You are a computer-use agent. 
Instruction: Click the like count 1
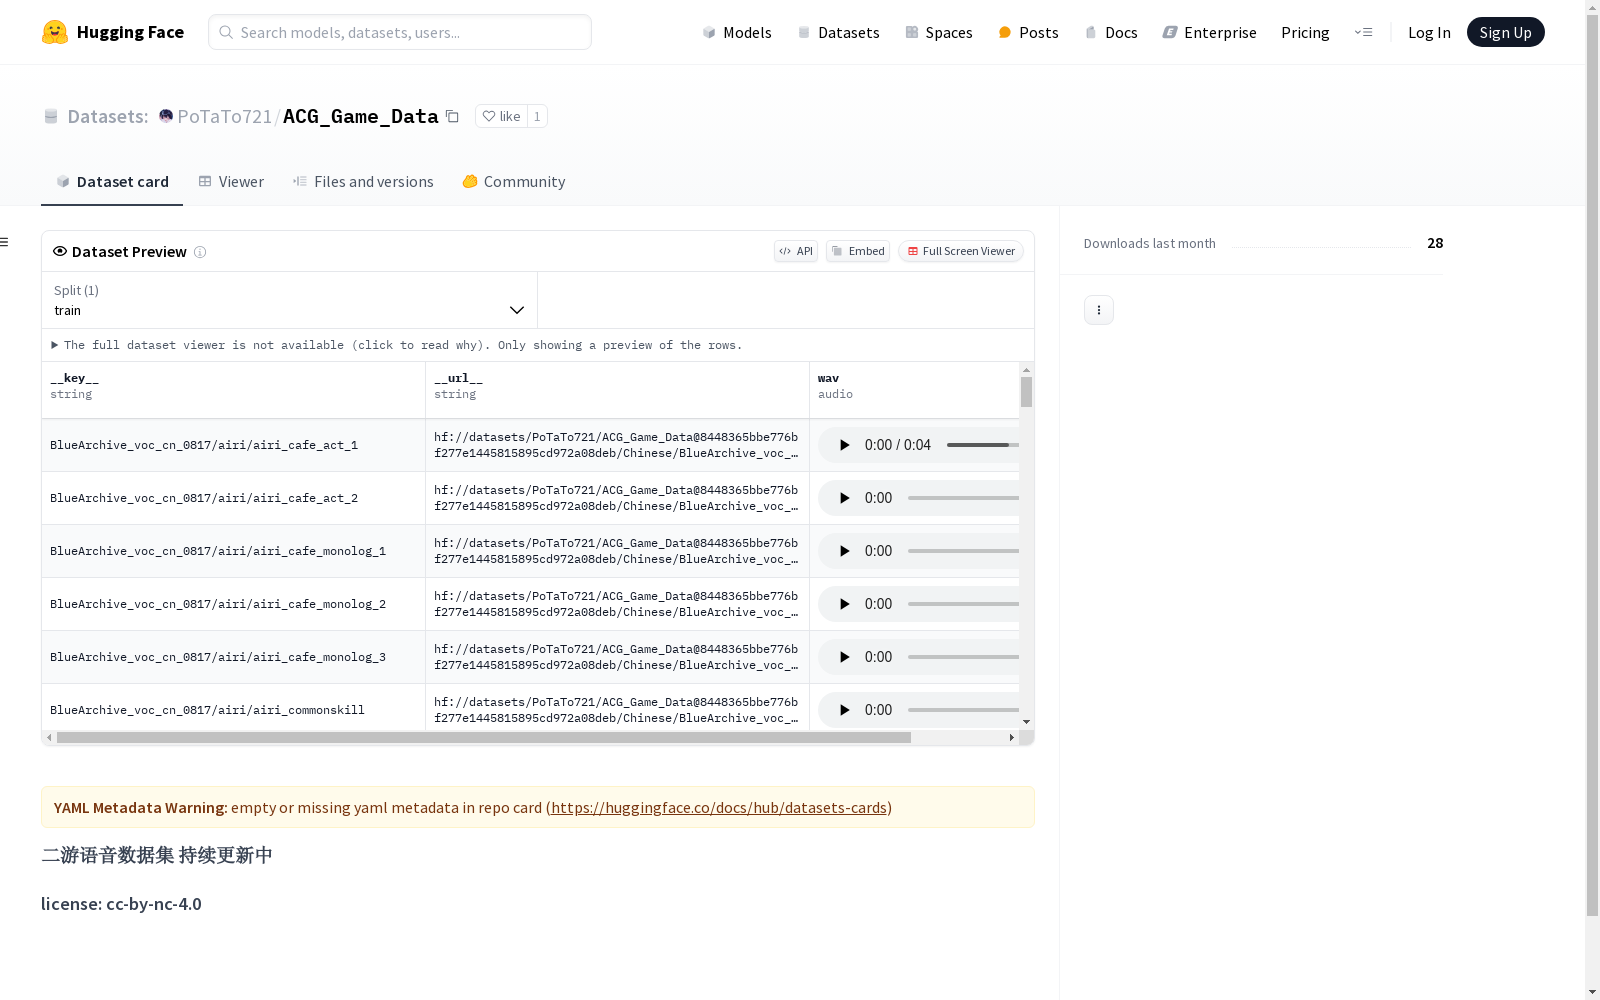537,116
